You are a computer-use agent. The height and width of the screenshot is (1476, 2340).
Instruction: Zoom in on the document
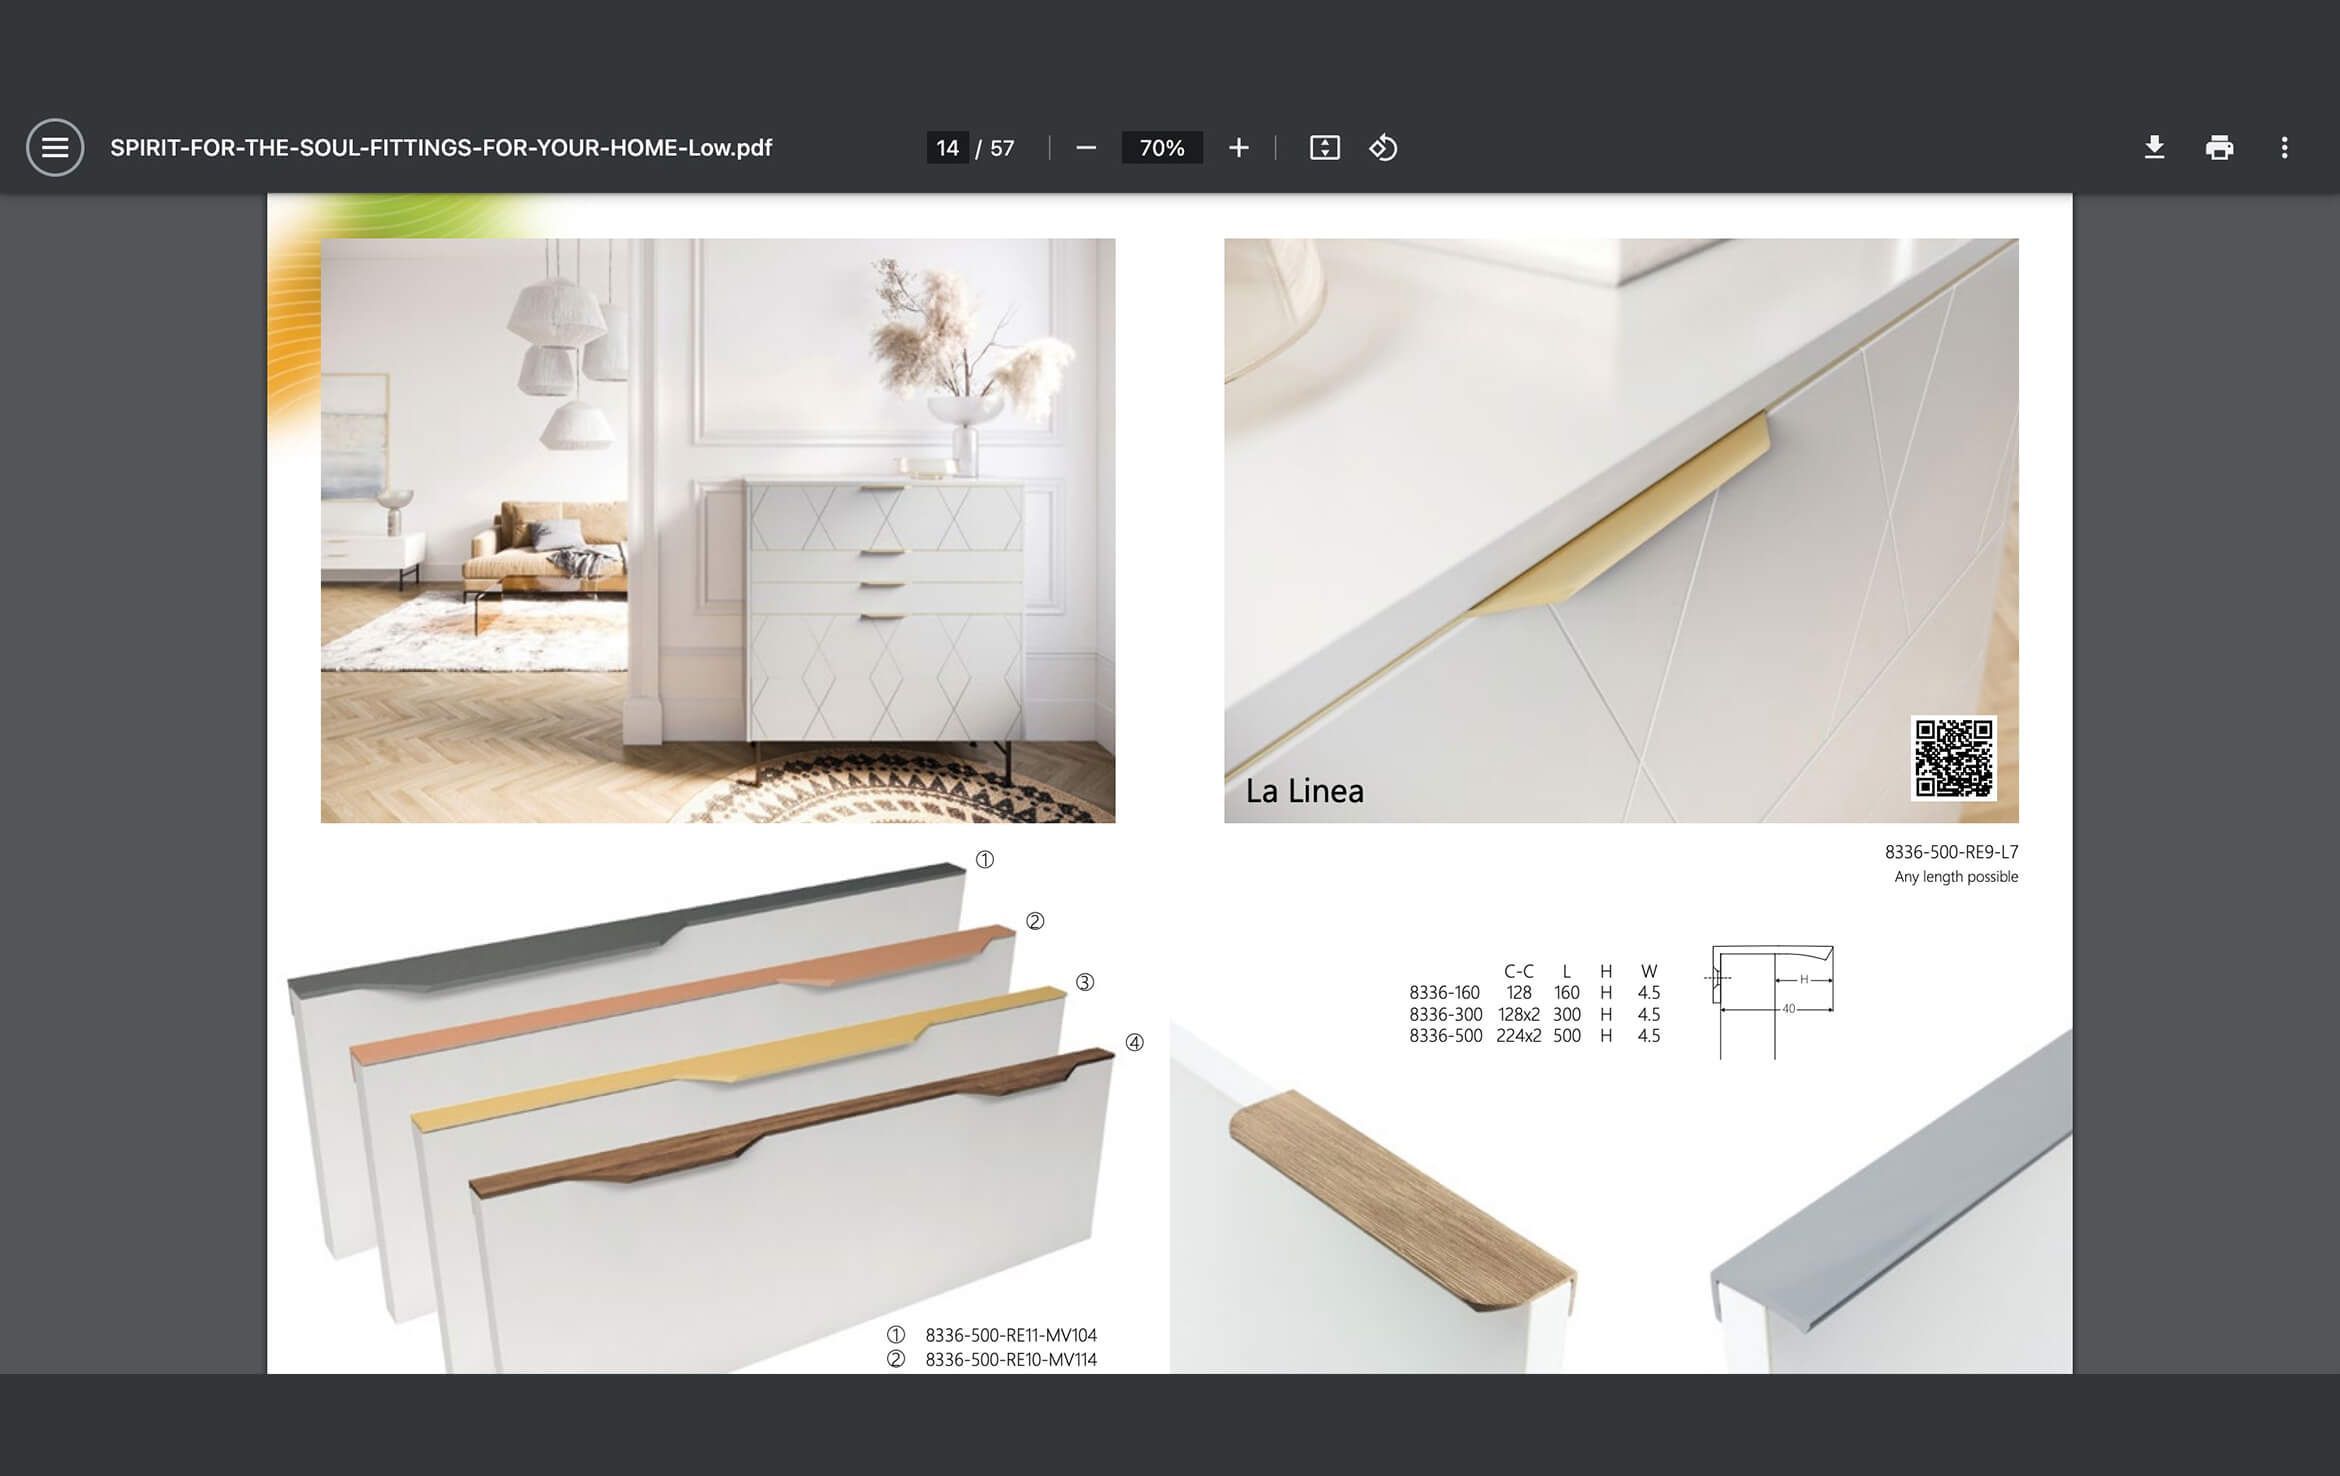pyautogui.click(x=1238, y=147)
